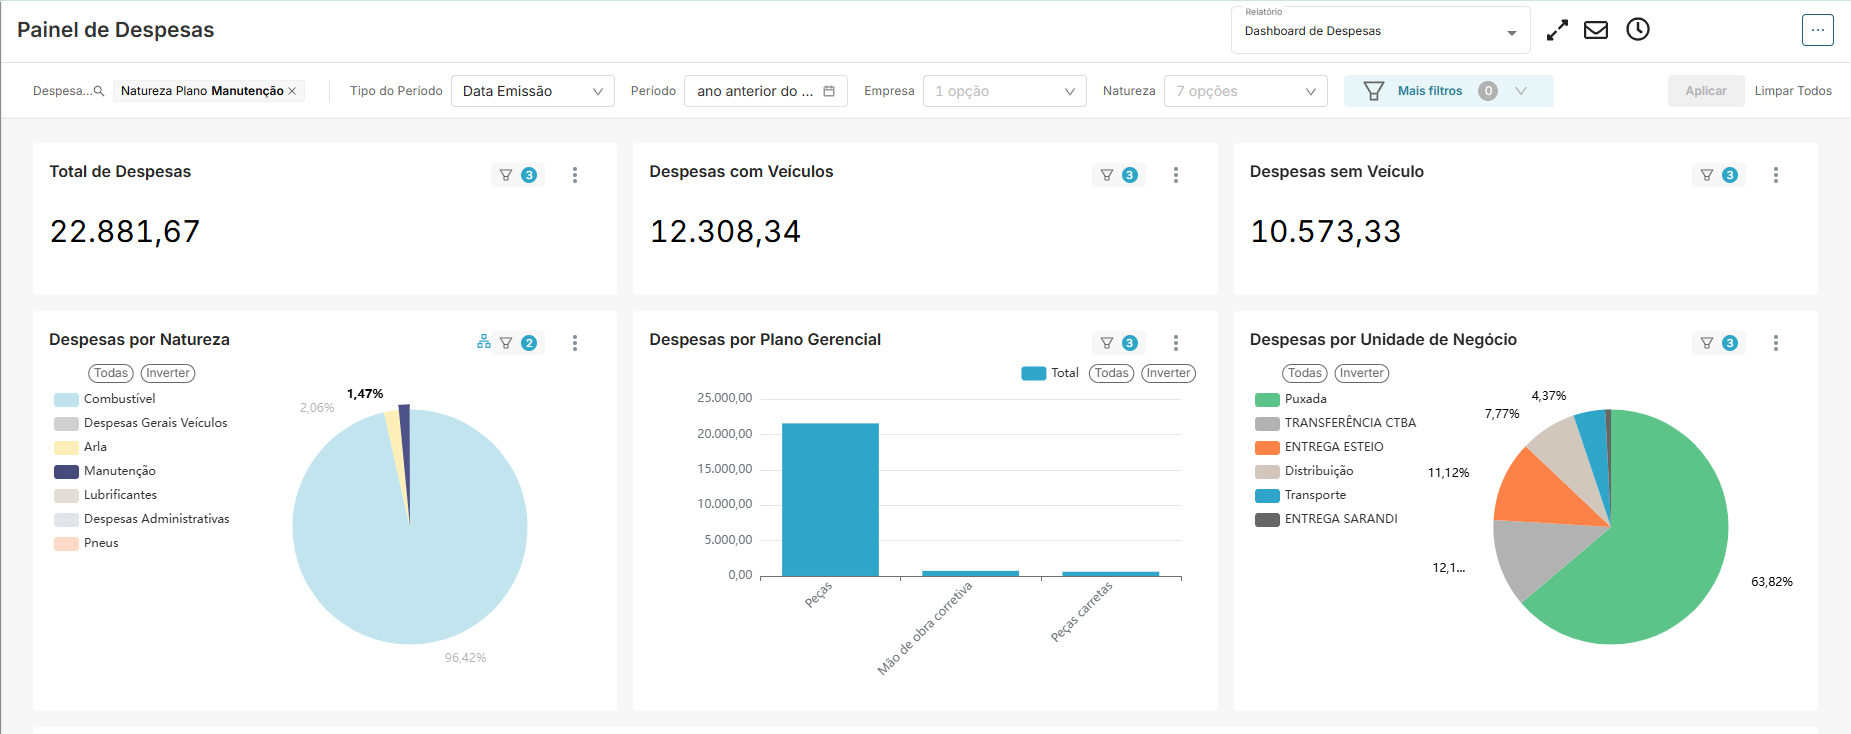Click the calendar icon in Período field
This screenshot has height=734, width=1851.
tap(829, 91)
